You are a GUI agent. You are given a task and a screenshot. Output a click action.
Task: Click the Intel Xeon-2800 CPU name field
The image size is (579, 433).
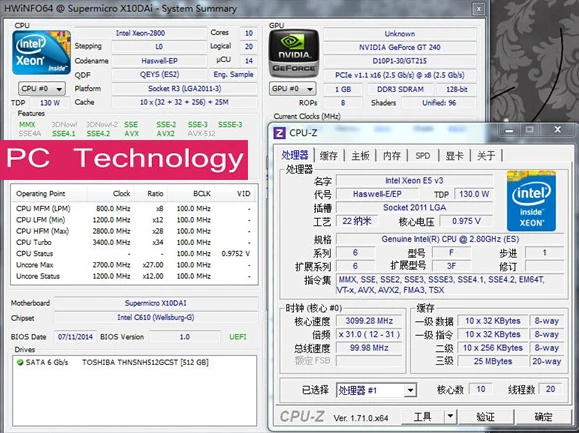(140, 33)
